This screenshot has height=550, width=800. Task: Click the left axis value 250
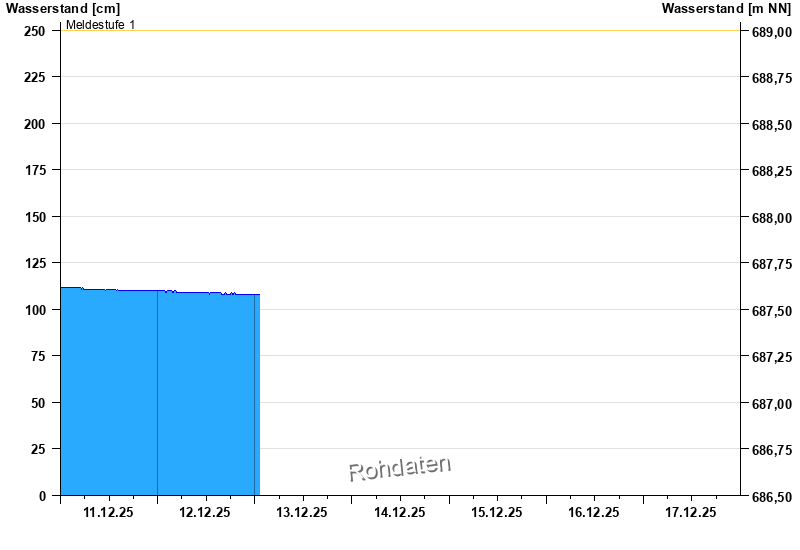point(35,31)
